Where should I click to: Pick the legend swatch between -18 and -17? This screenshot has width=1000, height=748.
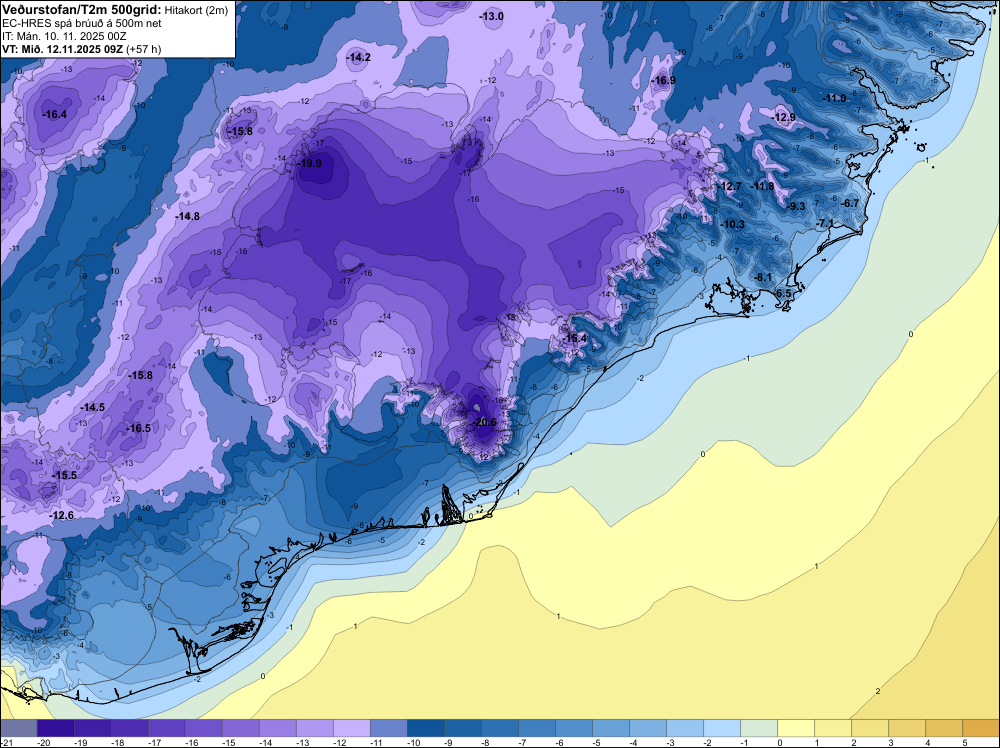pos(129,728)
